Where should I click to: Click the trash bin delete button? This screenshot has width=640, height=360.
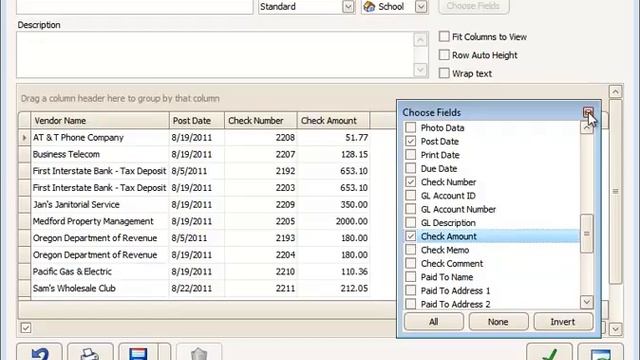199,353
